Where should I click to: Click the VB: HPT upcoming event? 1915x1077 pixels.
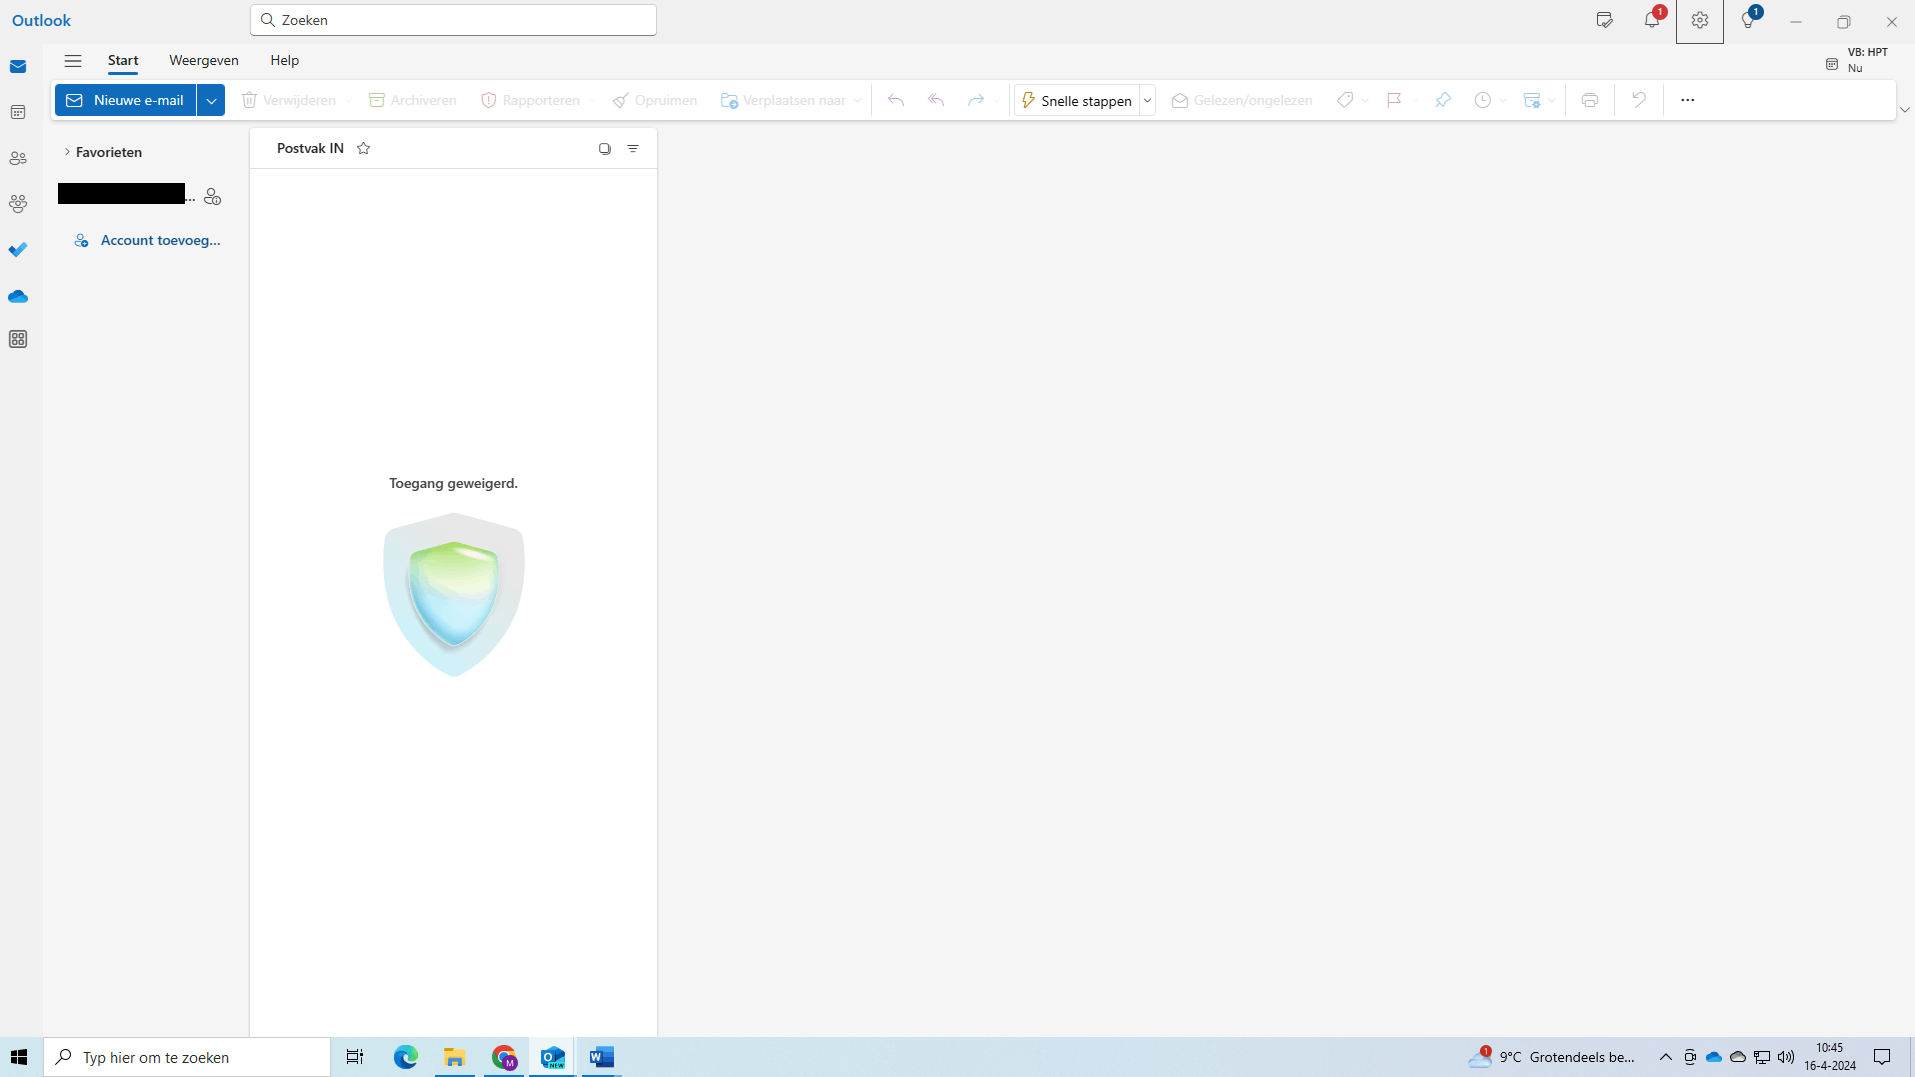[x=1858, y=60]
